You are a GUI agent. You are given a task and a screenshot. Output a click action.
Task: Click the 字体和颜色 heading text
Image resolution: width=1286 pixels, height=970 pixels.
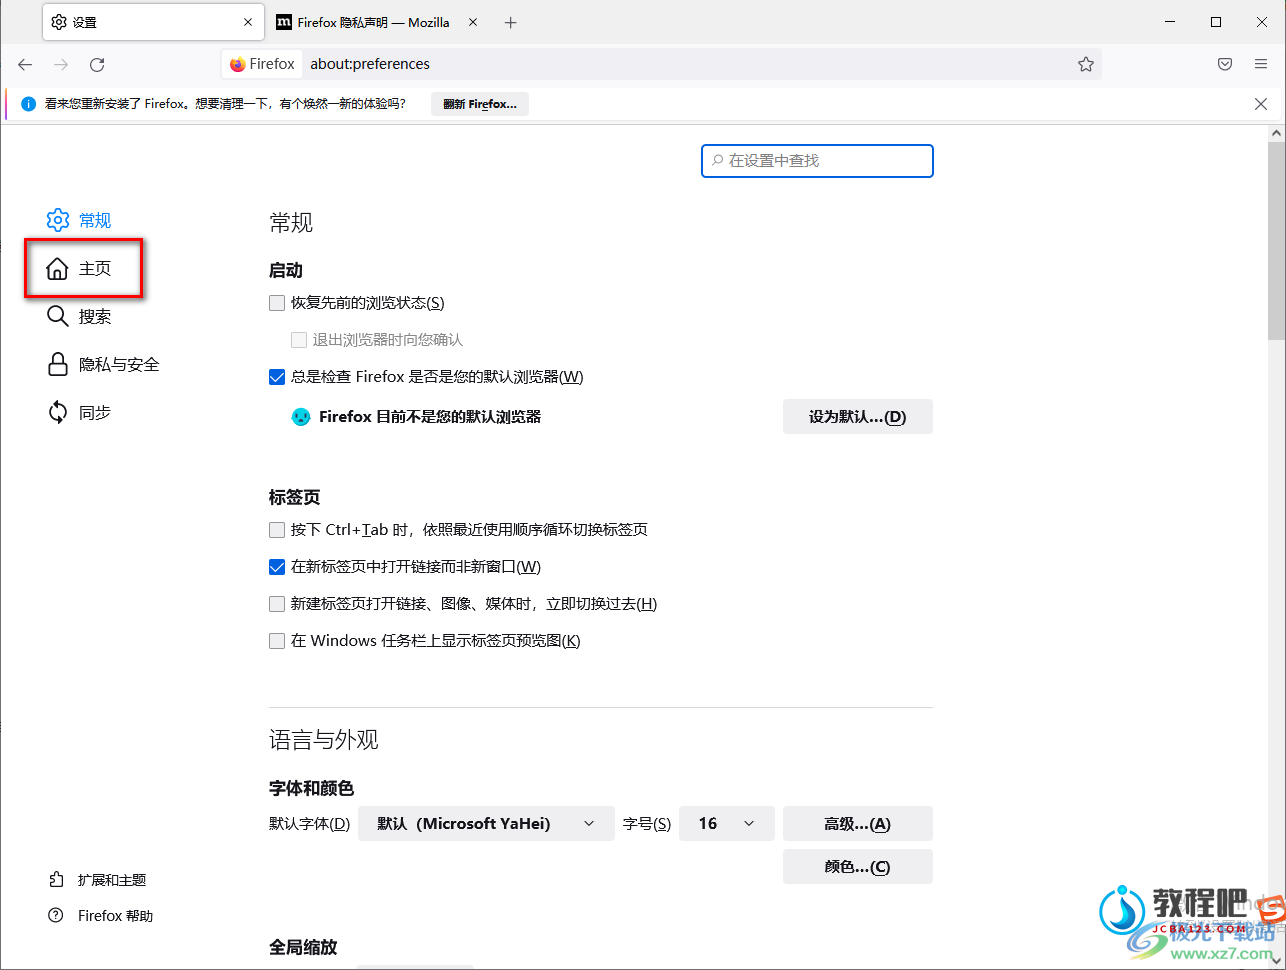[x=312, y=788]
